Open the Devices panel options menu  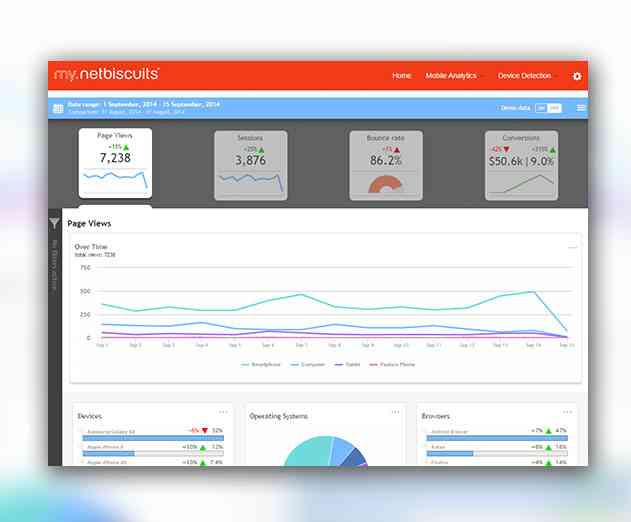point(223,412)
